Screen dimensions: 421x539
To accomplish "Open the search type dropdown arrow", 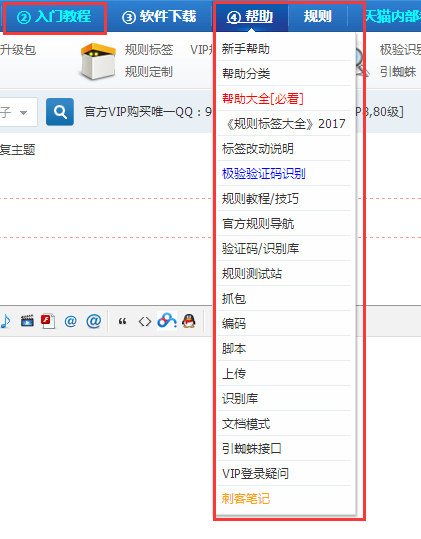I will pyautogui.click(x=23, y=112).
